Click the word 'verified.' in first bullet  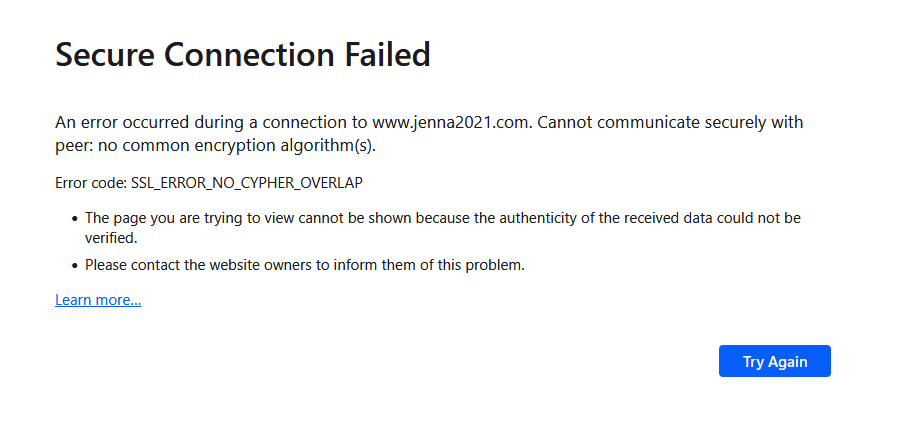pyautogui.click(x=110, y=239)
